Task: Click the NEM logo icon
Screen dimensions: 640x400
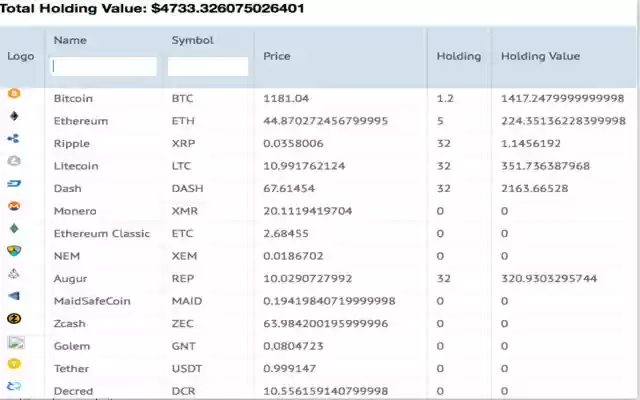Action: (x=14, y=251)
